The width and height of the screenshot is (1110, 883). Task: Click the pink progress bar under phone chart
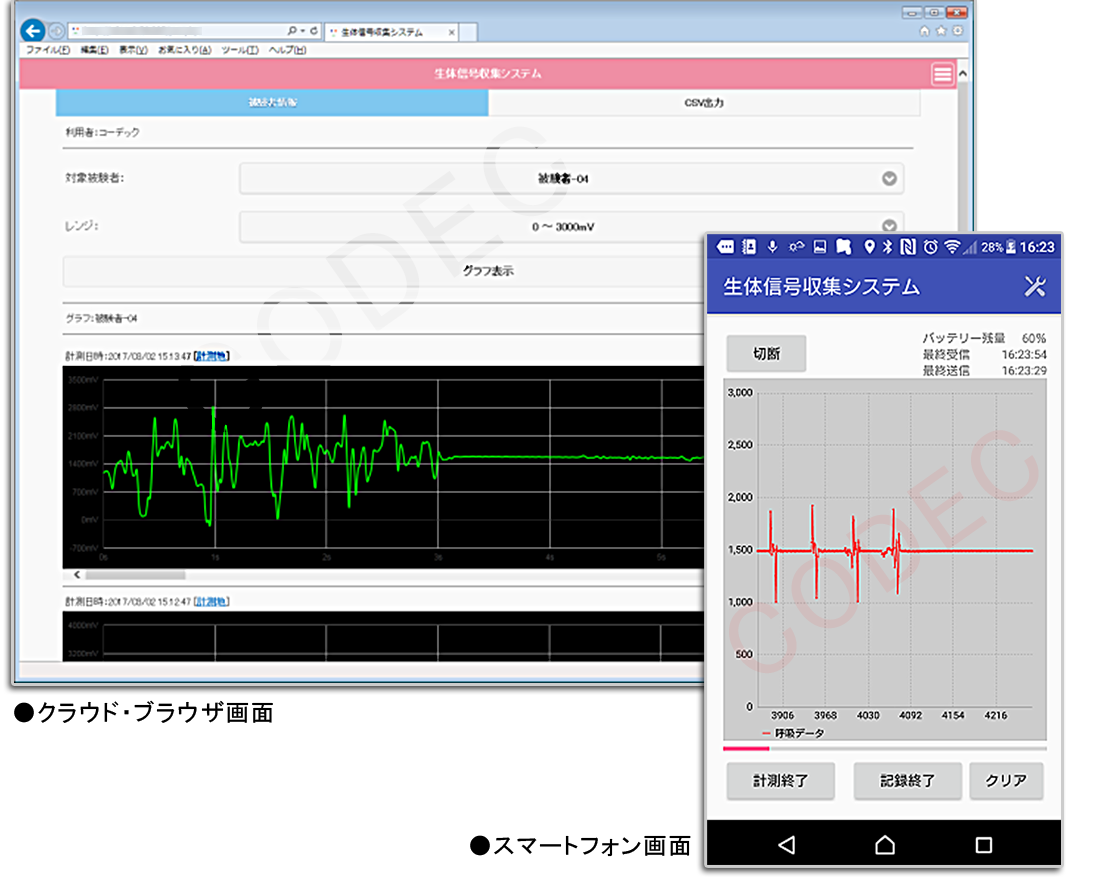point(746,748)
